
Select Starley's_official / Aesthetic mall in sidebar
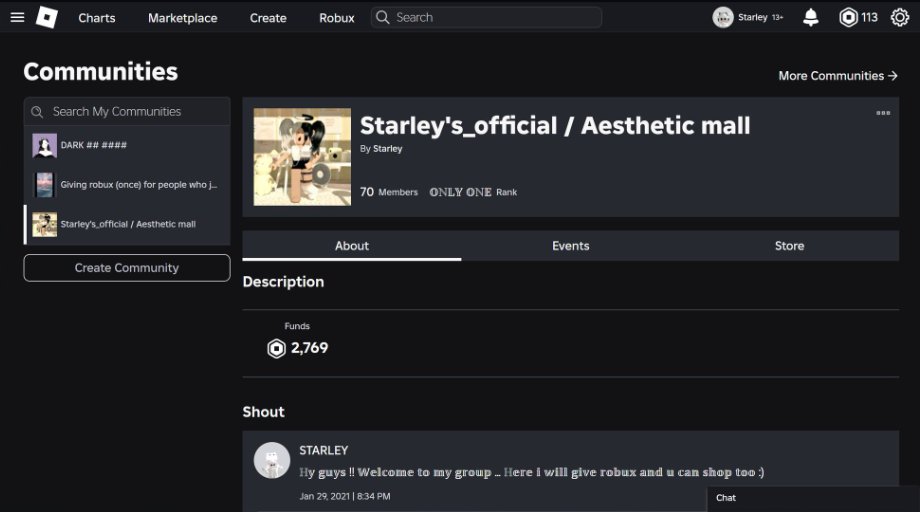[127, 224]
